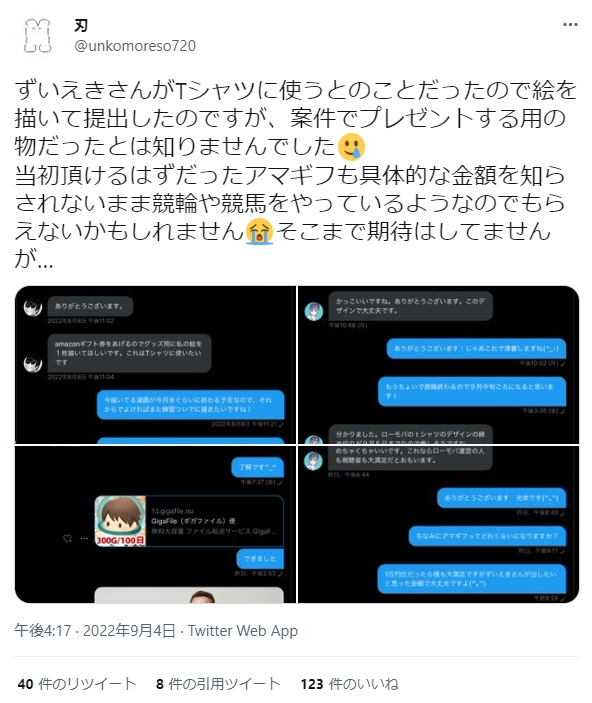Click the heart reaction icon beside GigaFile card

tap(68, 538)
